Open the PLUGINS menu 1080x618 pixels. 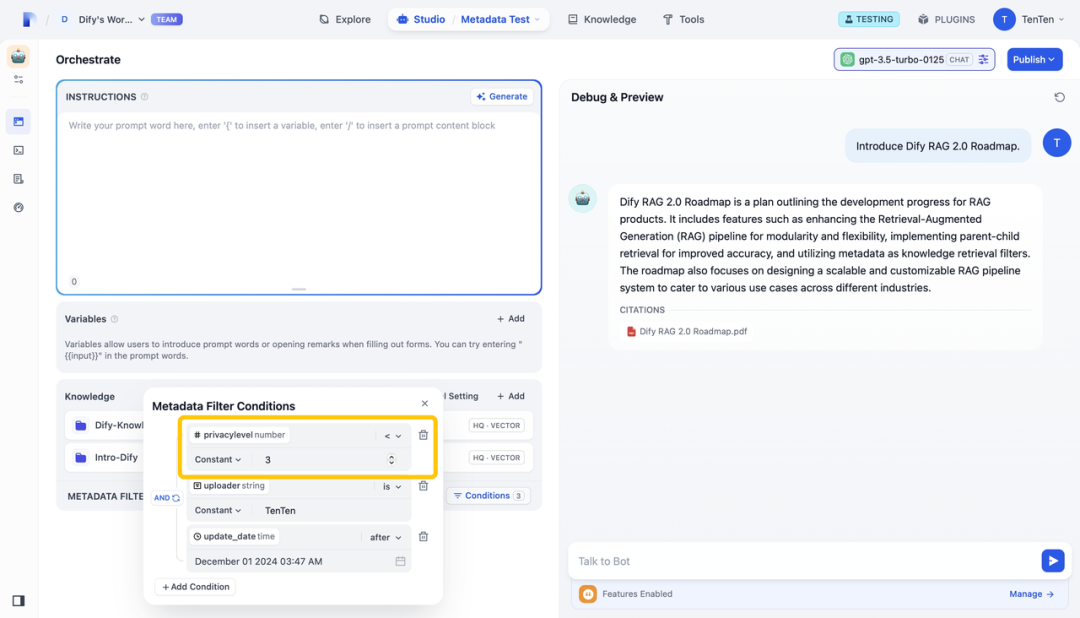[x=946, y=19]
